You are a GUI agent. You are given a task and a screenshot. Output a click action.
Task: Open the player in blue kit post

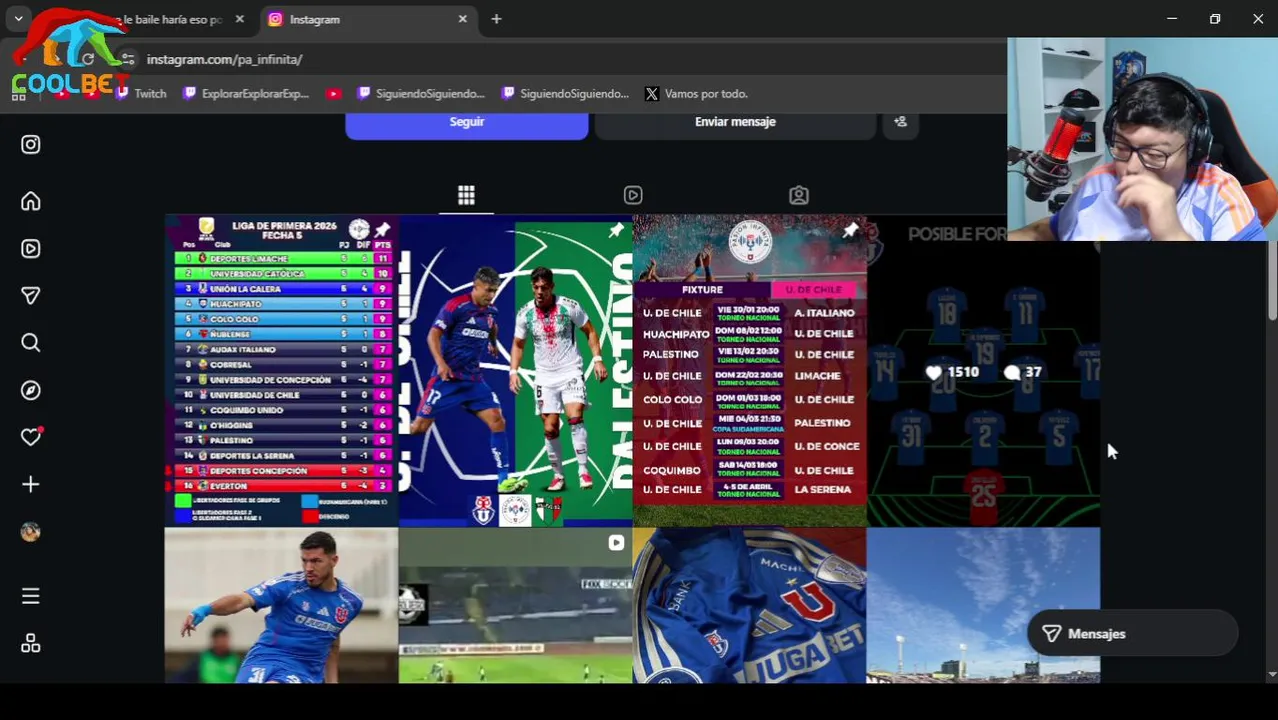[x=281, y=606]
